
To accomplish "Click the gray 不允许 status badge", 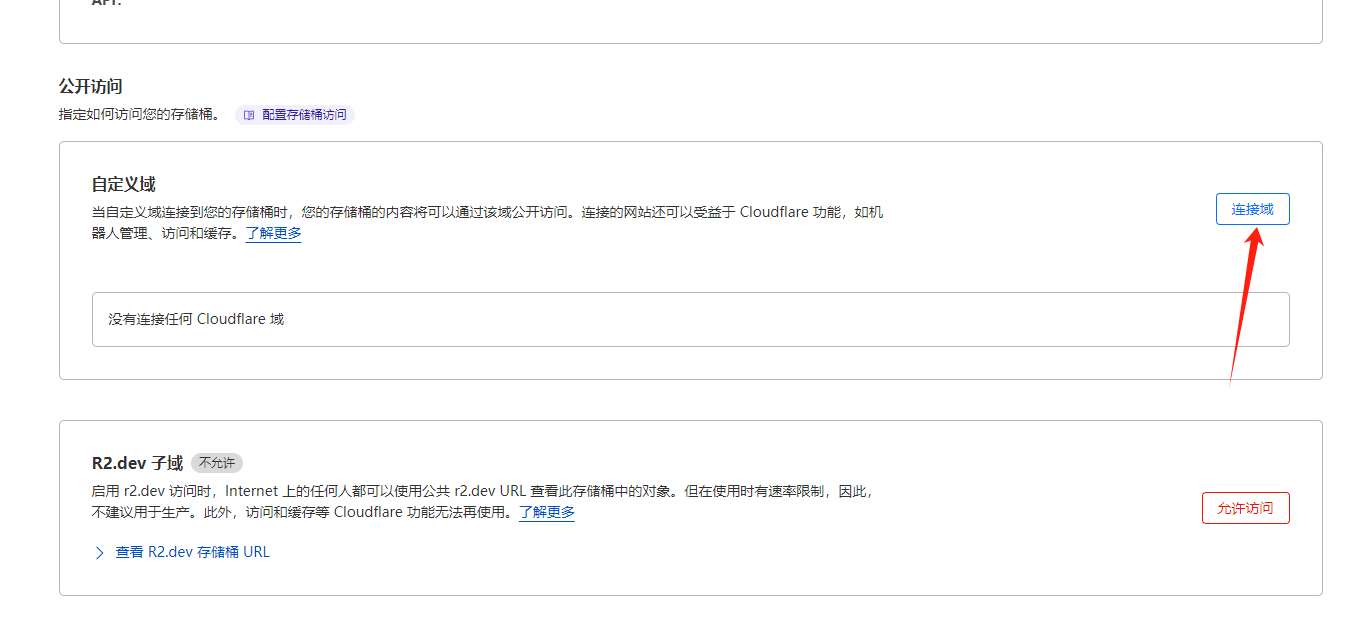I will click(217, 463).
